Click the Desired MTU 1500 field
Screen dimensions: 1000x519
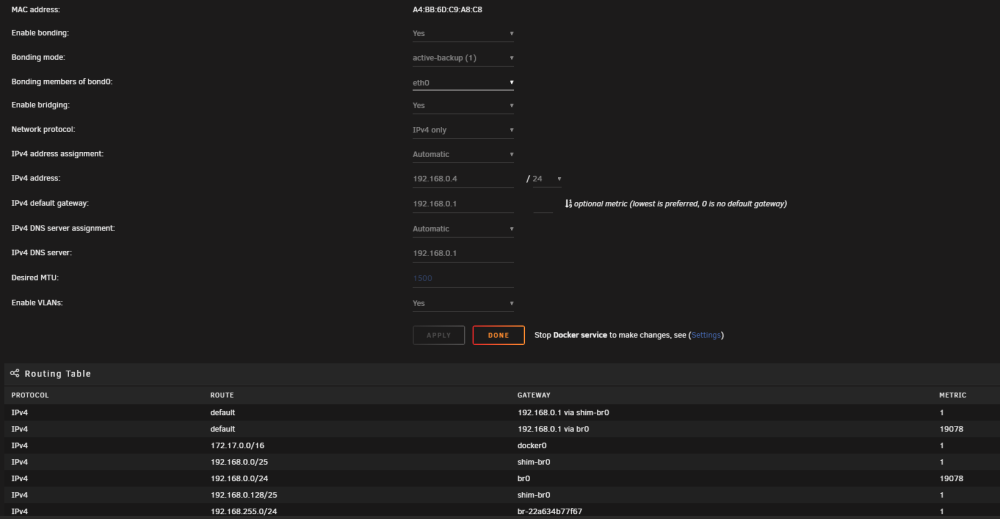pos(463,278)
